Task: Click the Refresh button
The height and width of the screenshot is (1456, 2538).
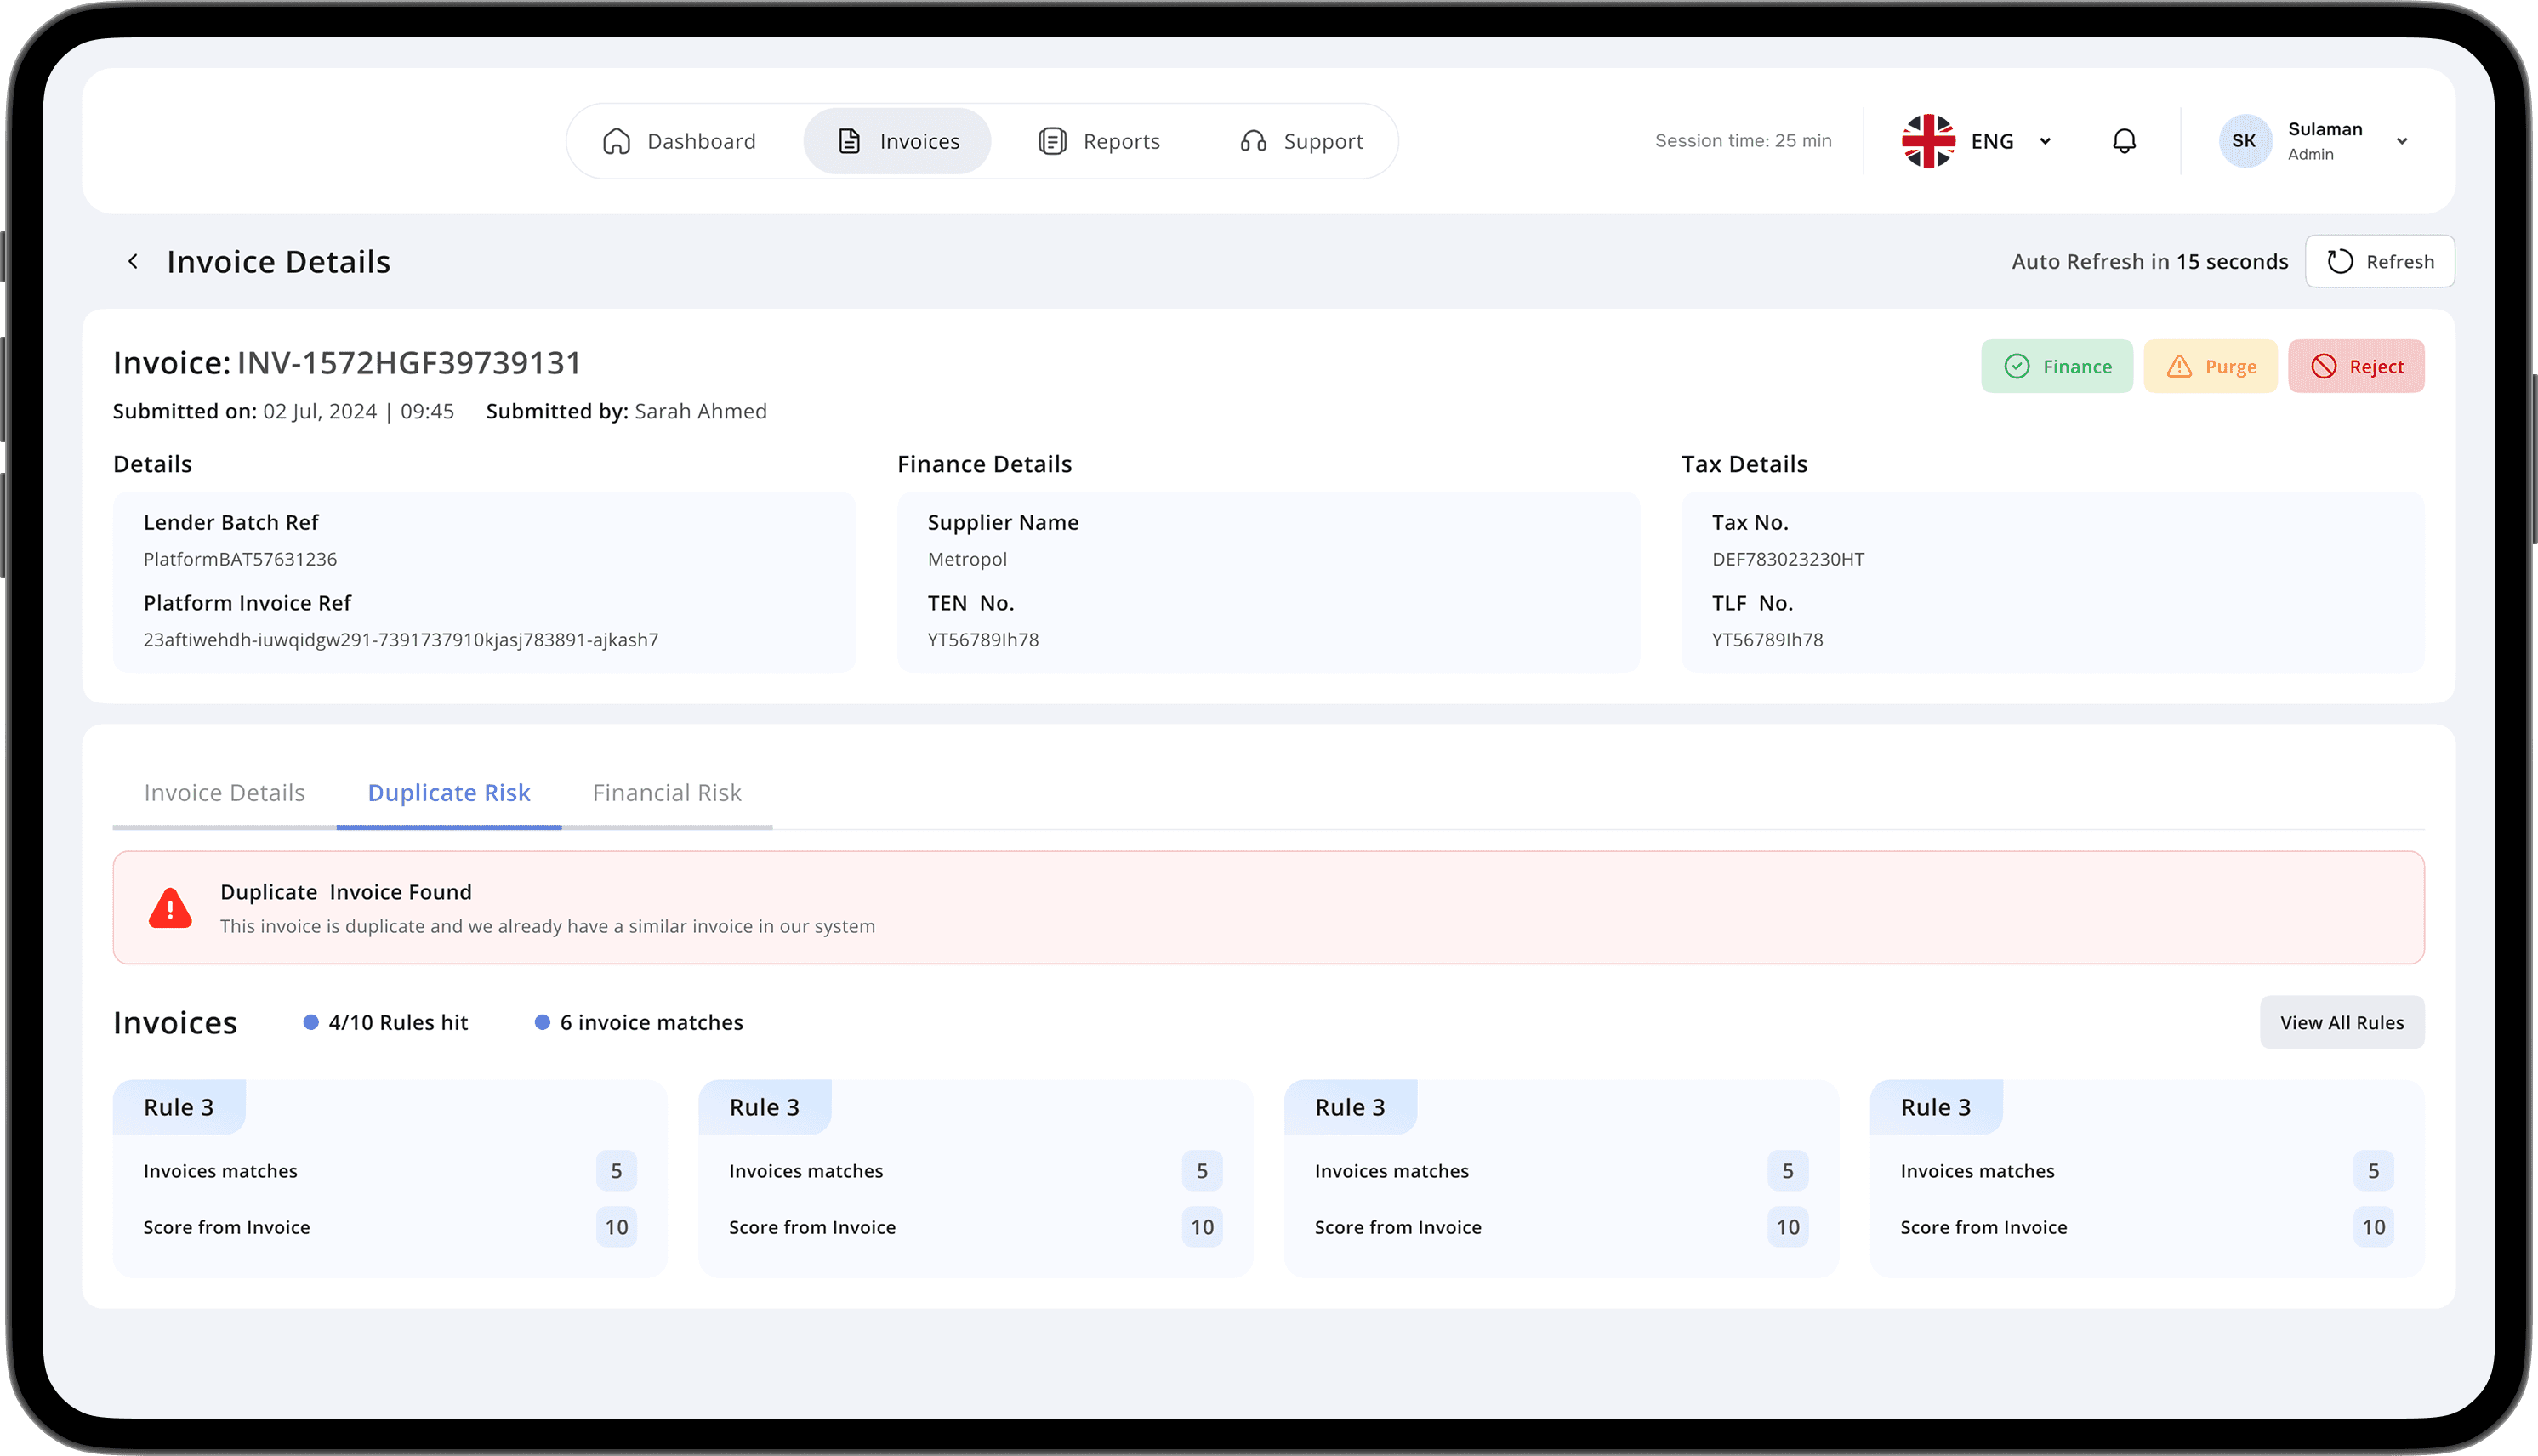Action: [x=2380, y=262]
